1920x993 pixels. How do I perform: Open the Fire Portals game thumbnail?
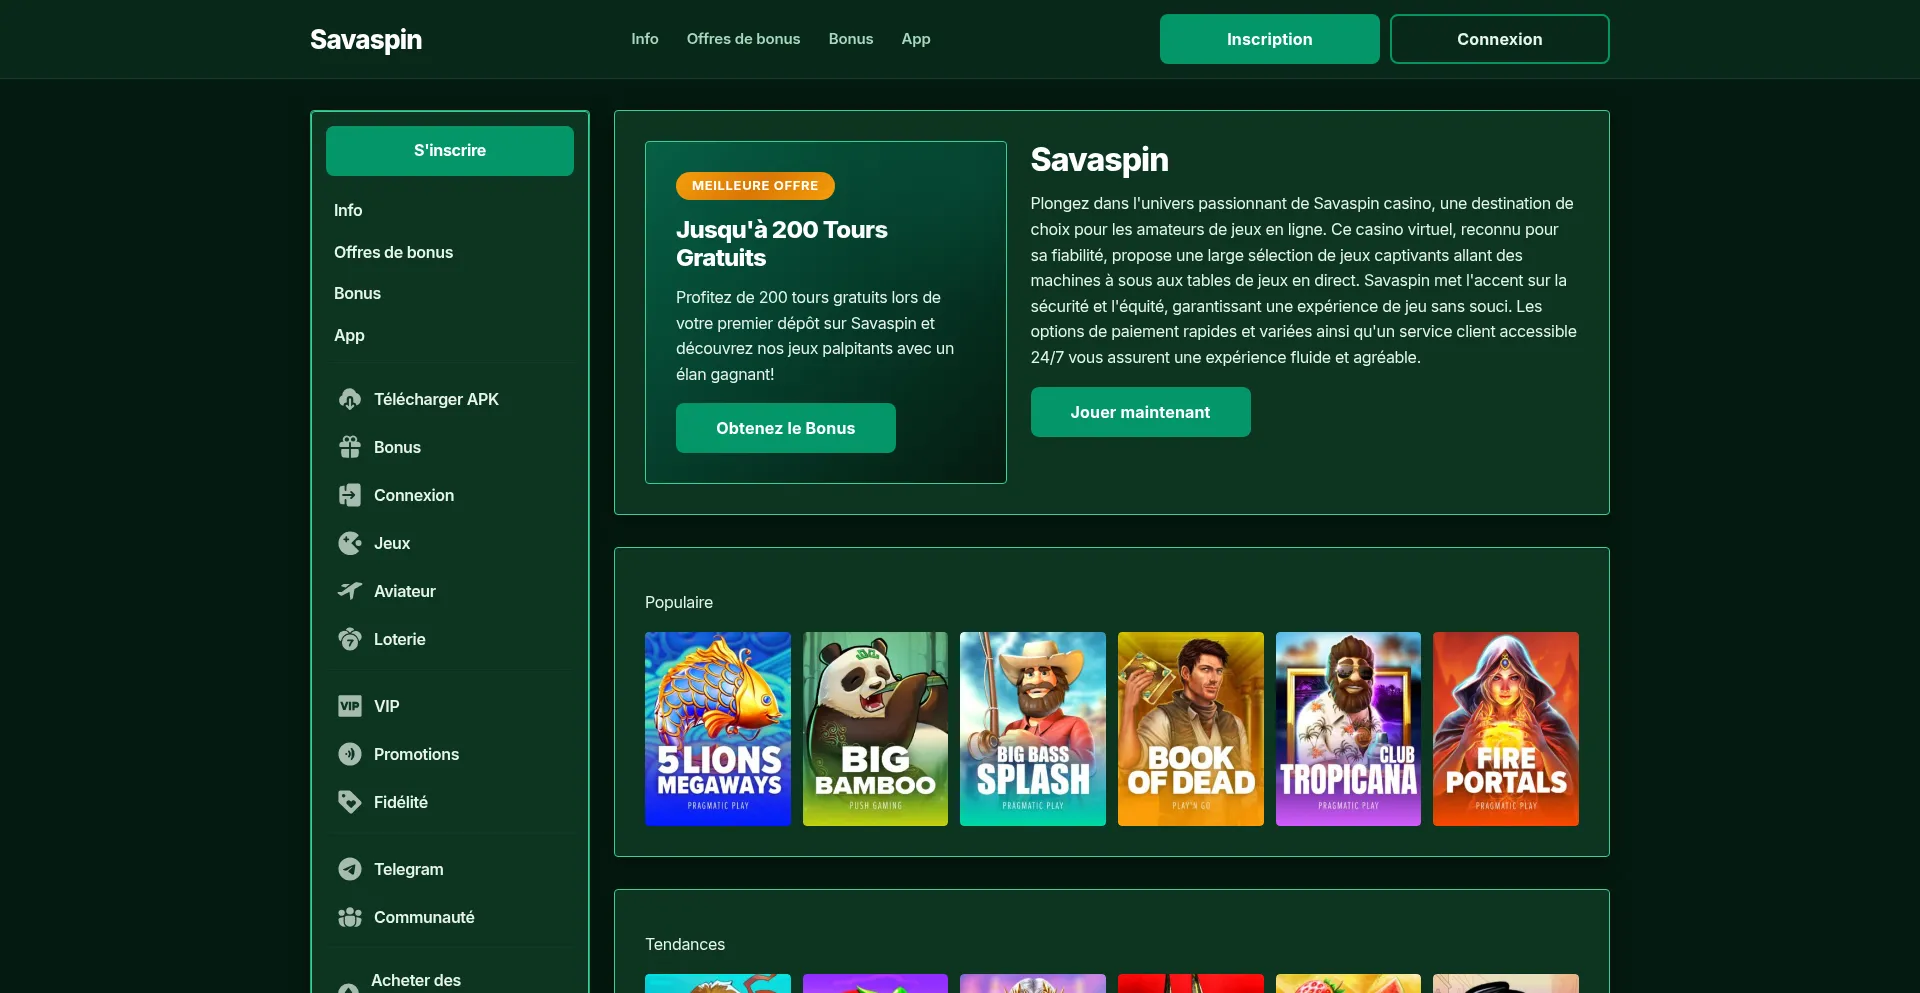click(x=1506, y=729)
